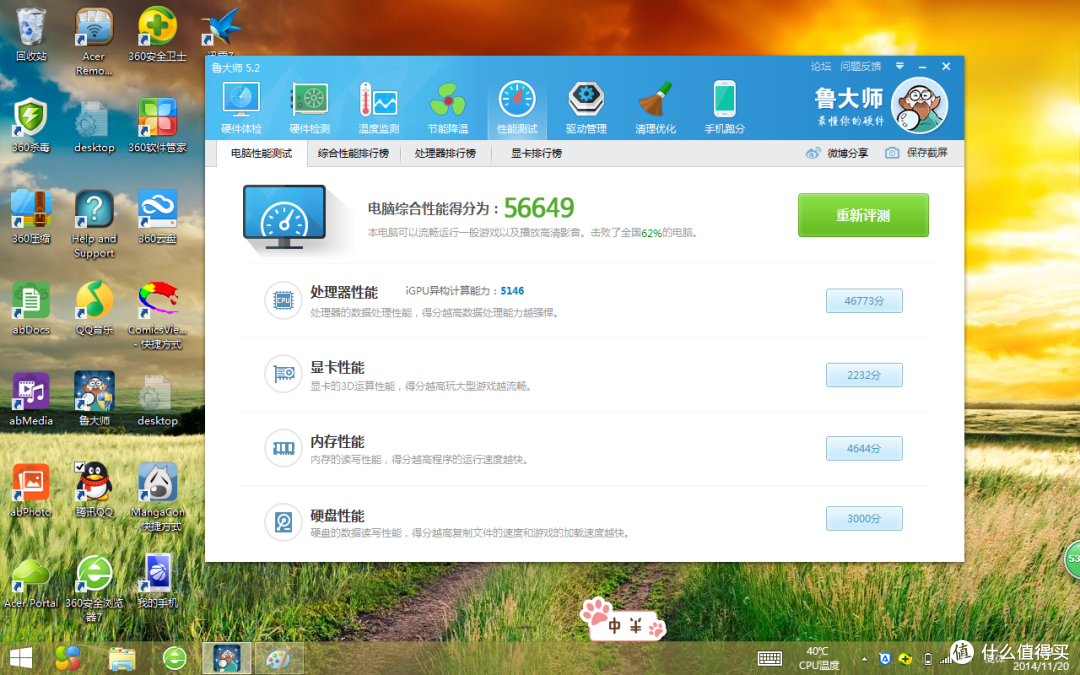This screenshot has width=1080, height=675.
Task: Select the abDocs desktop icon
Action: 31,308
